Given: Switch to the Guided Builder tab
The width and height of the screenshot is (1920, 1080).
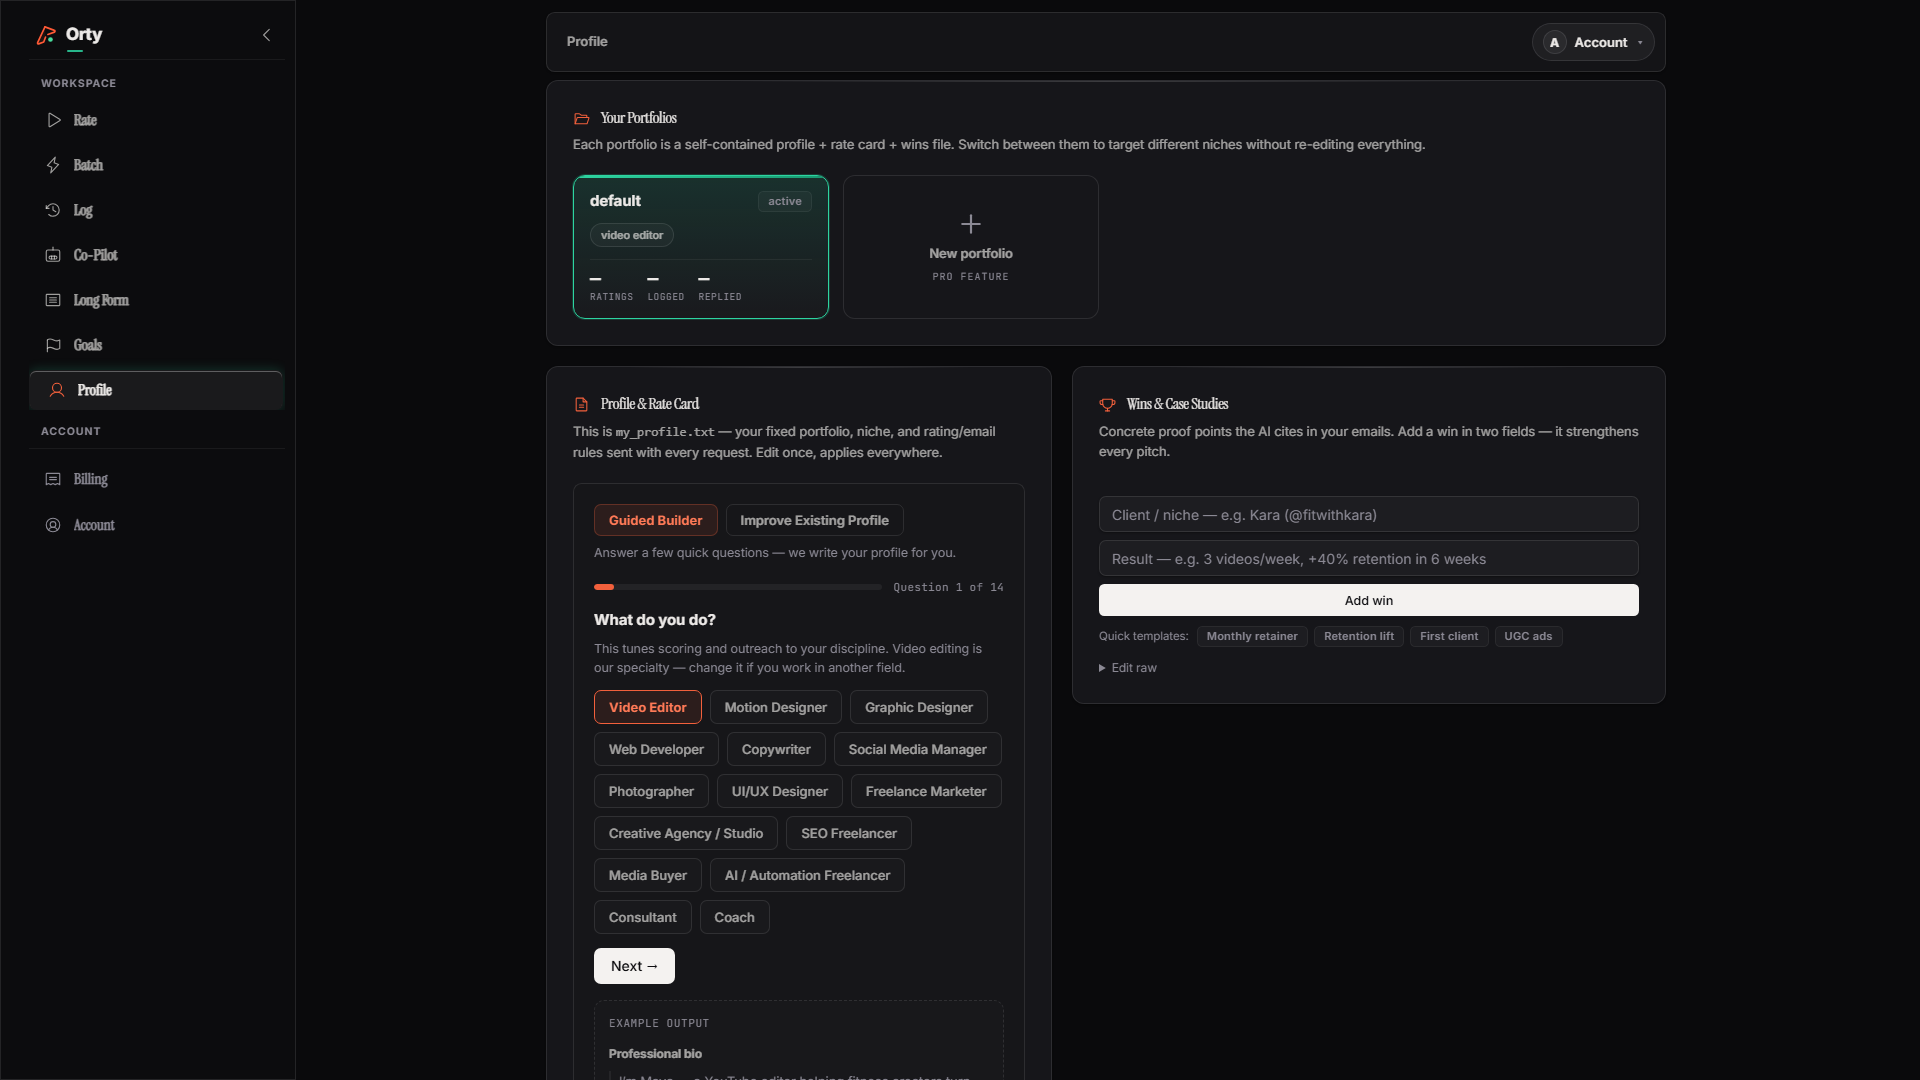Looking at the screenshot, I should point(655,520).
